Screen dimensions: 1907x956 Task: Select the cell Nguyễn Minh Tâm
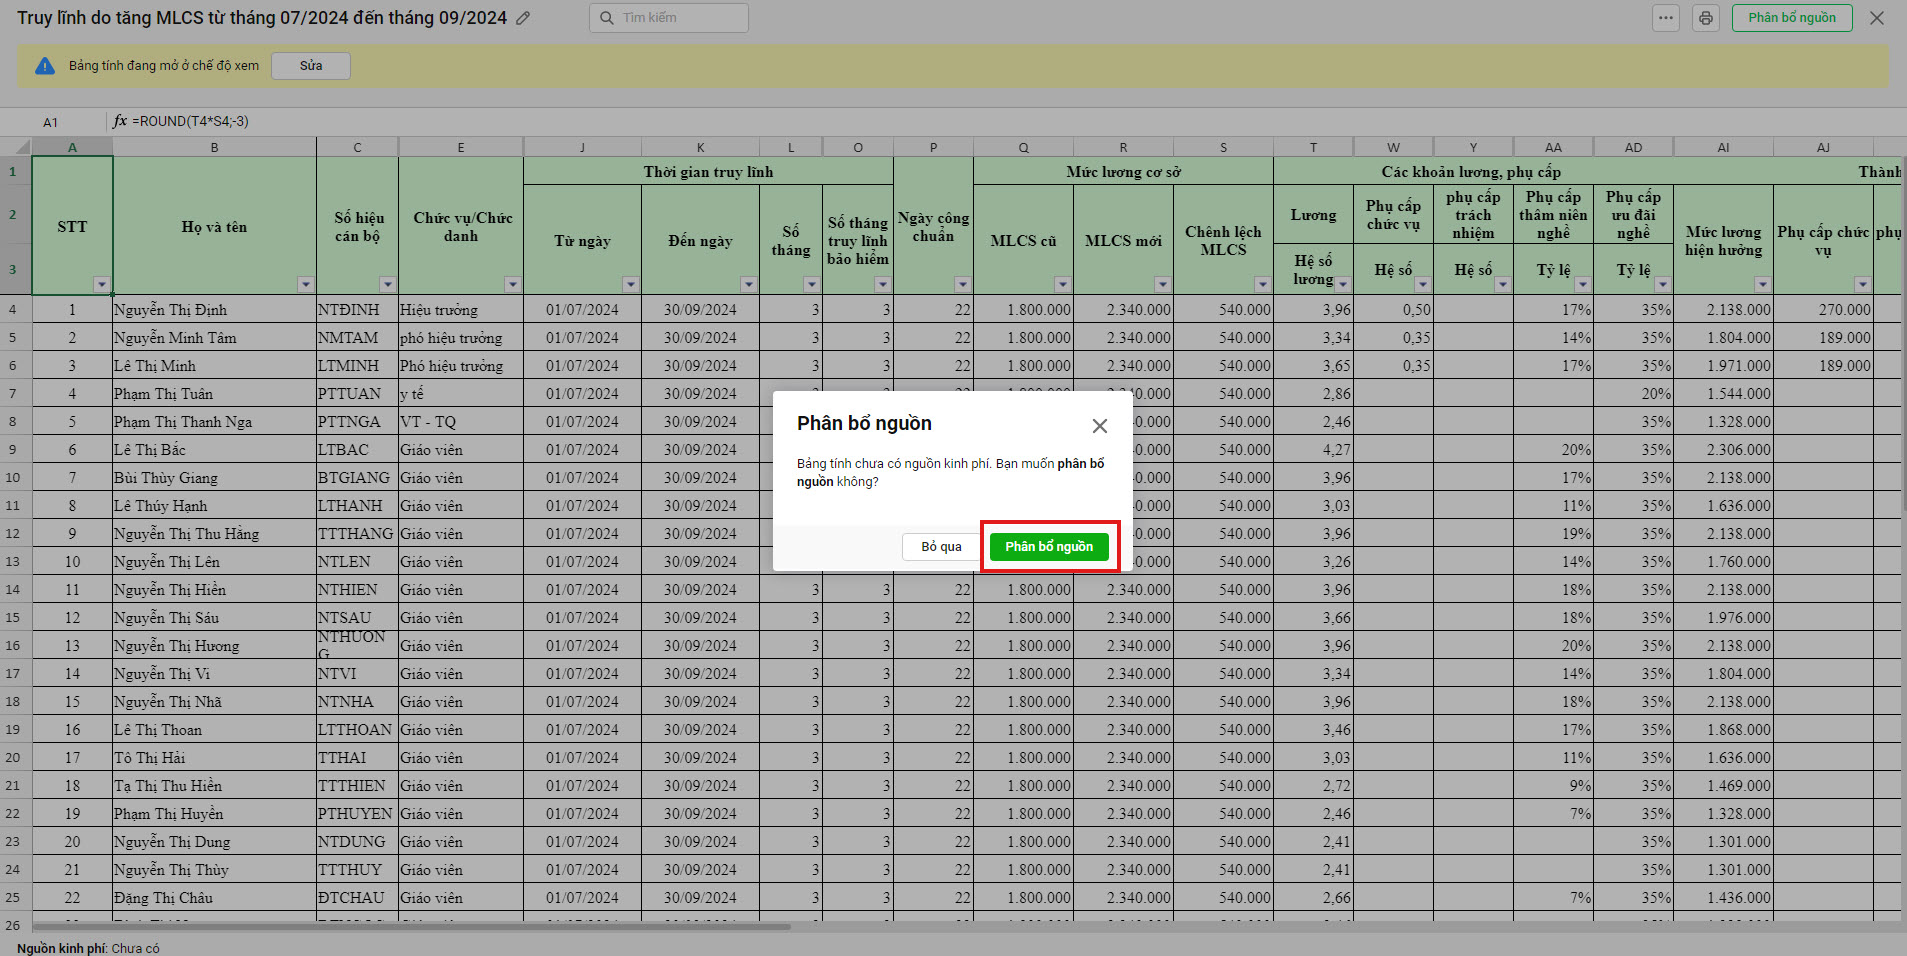coord(214,338)
